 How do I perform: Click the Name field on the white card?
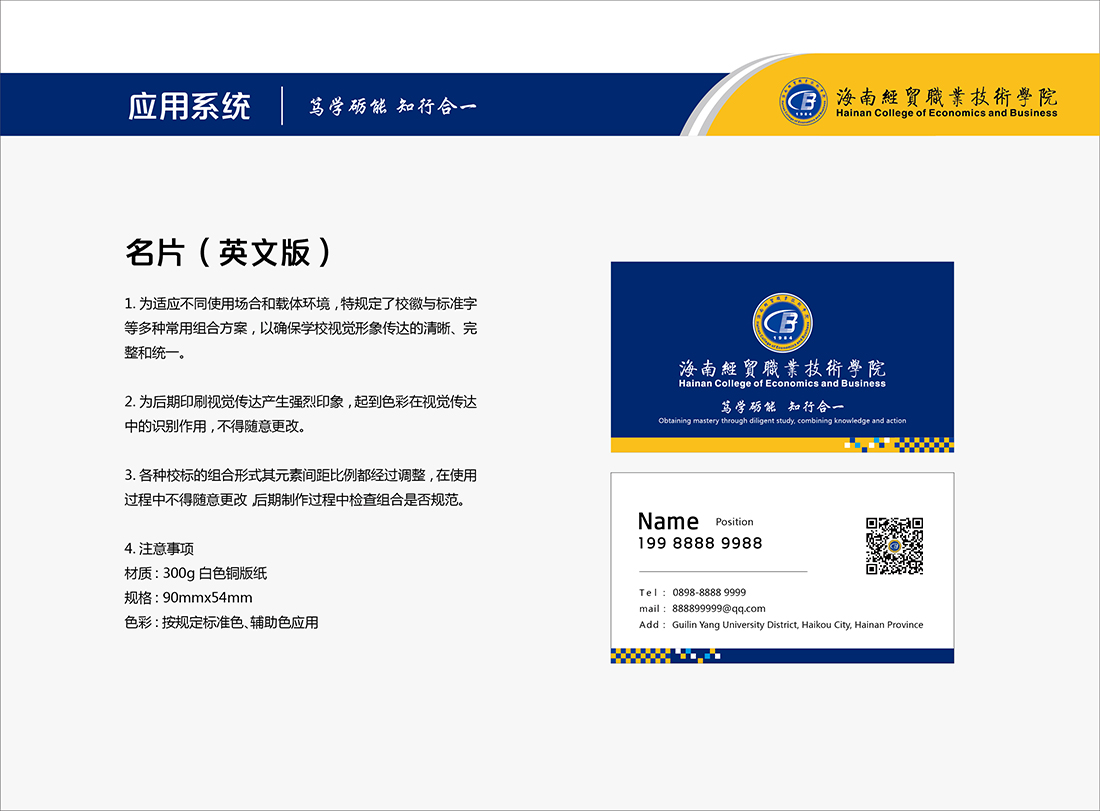668,521
